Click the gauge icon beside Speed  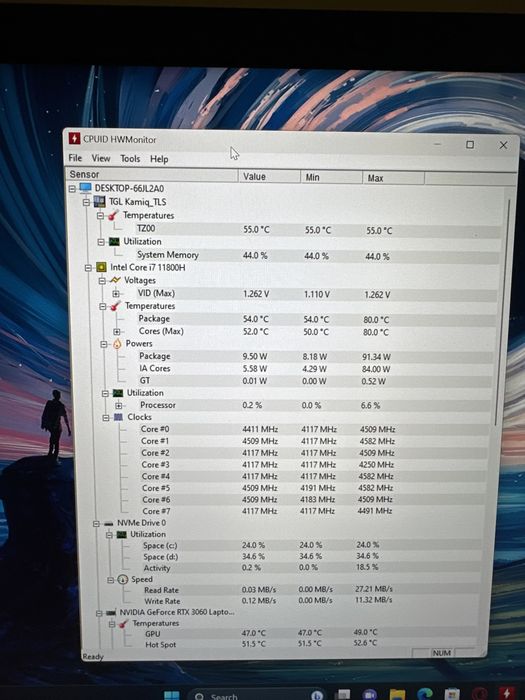[122, 579]
